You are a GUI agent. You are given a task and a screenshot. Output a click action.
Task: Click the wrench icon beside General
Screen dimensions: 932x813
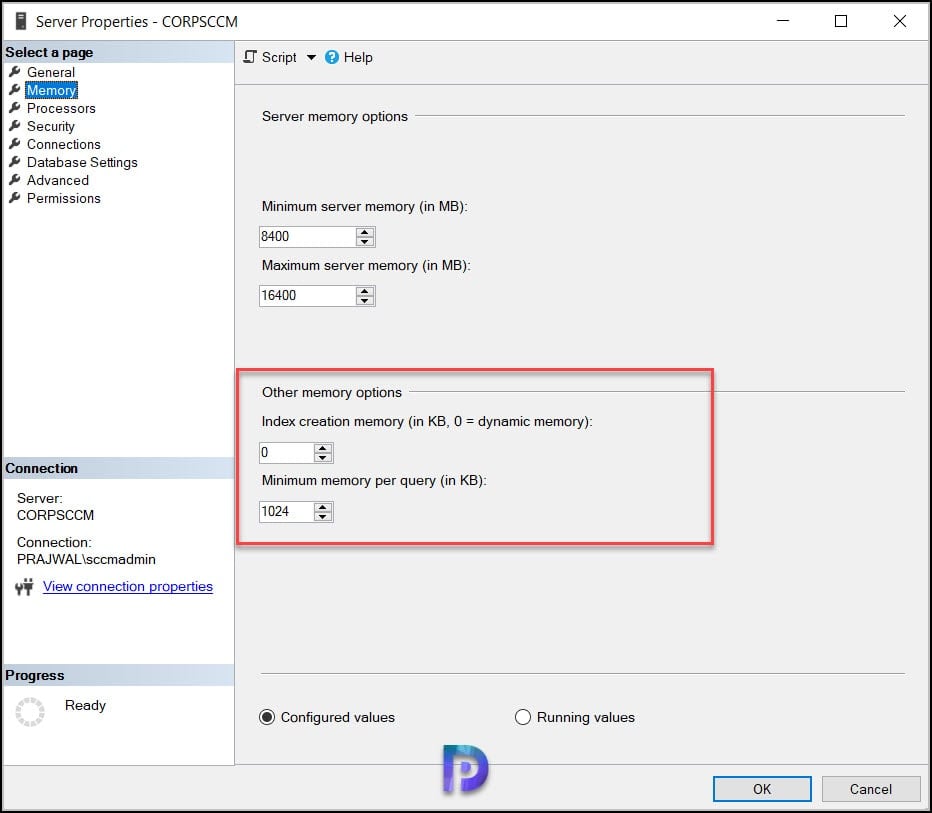tap(15, 71)
